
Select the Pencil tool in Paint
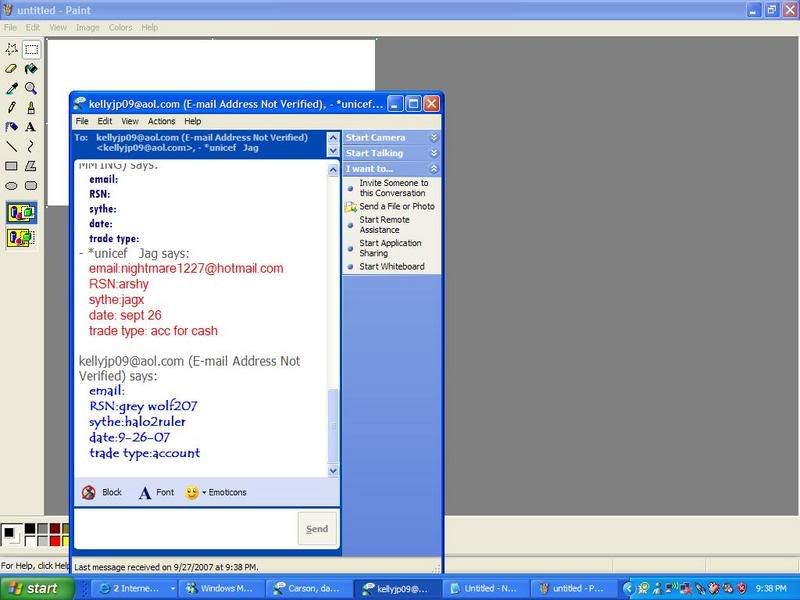click(x=11, y=108)
